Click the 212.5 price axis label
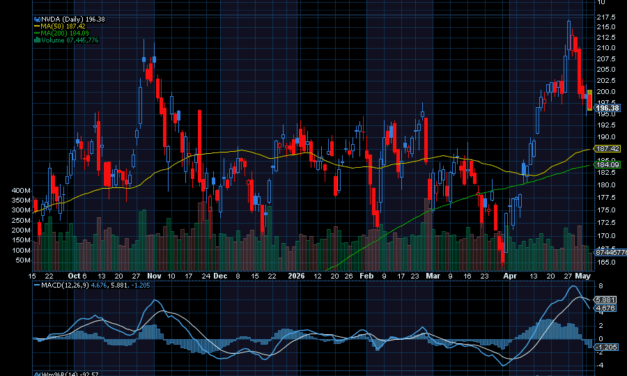This screenshot has width=627, height=376. pyautogui.click(x=606, y=37)
